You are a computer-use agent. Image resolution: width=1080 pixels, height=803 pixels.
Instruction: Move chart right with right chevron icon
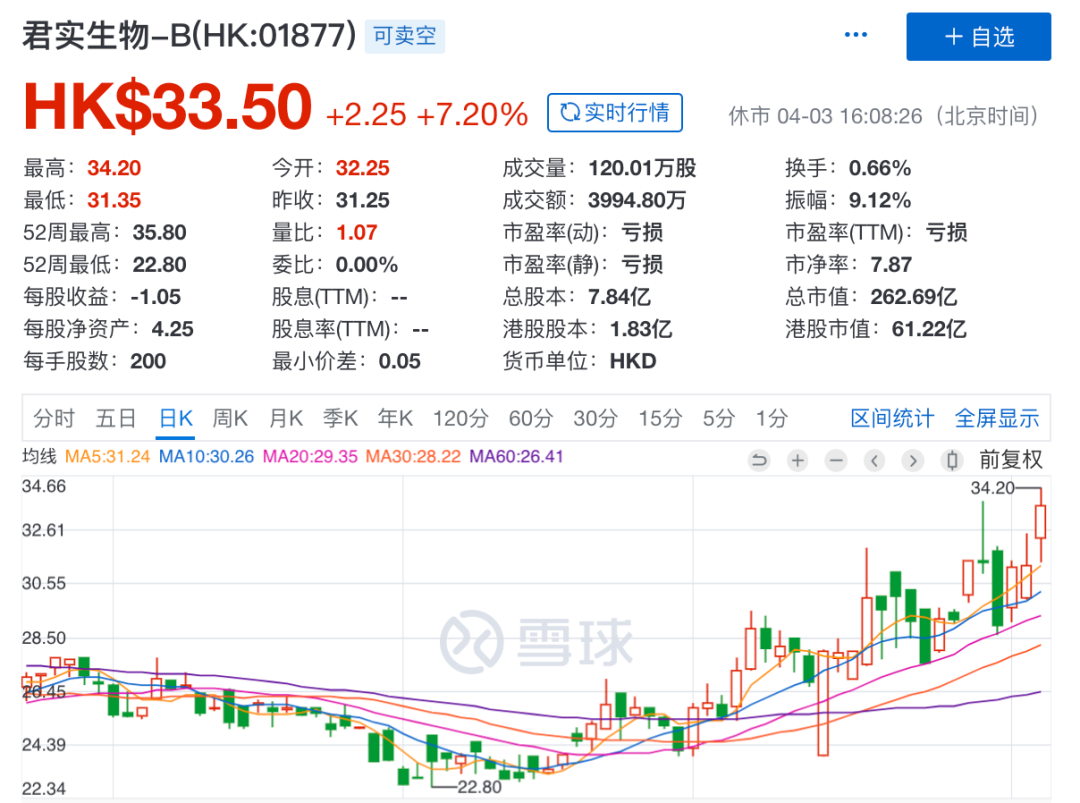[913, 460]
